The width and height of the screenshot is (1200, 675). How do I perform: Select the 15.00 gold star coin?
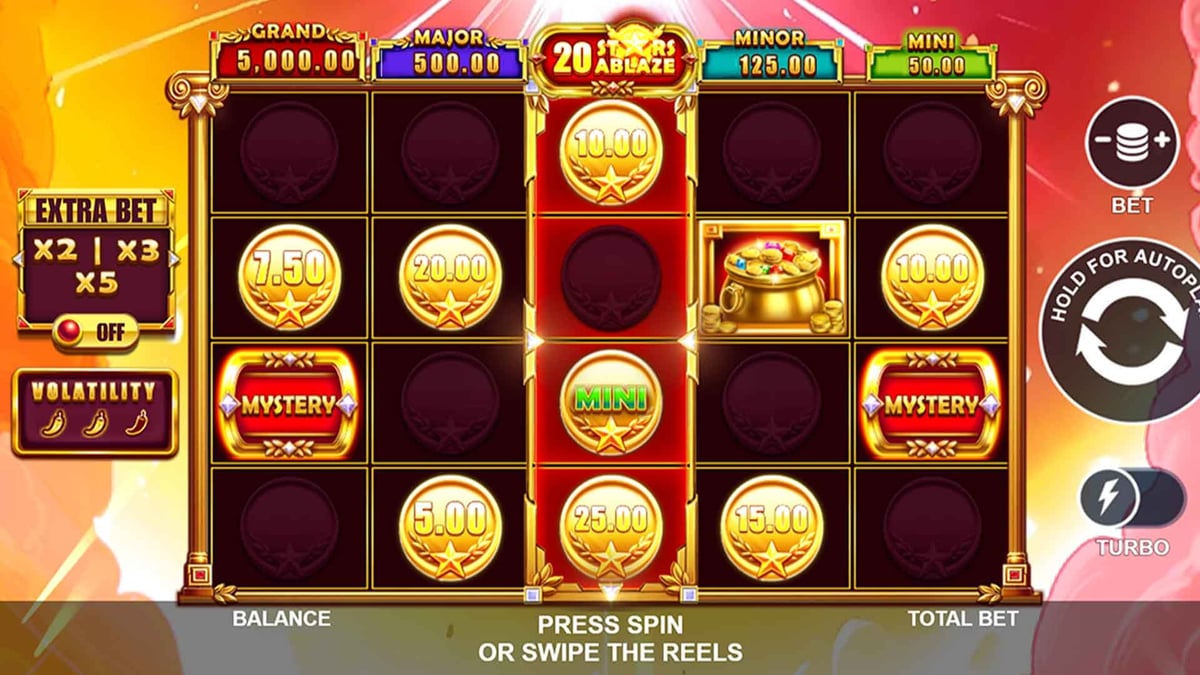771,527
